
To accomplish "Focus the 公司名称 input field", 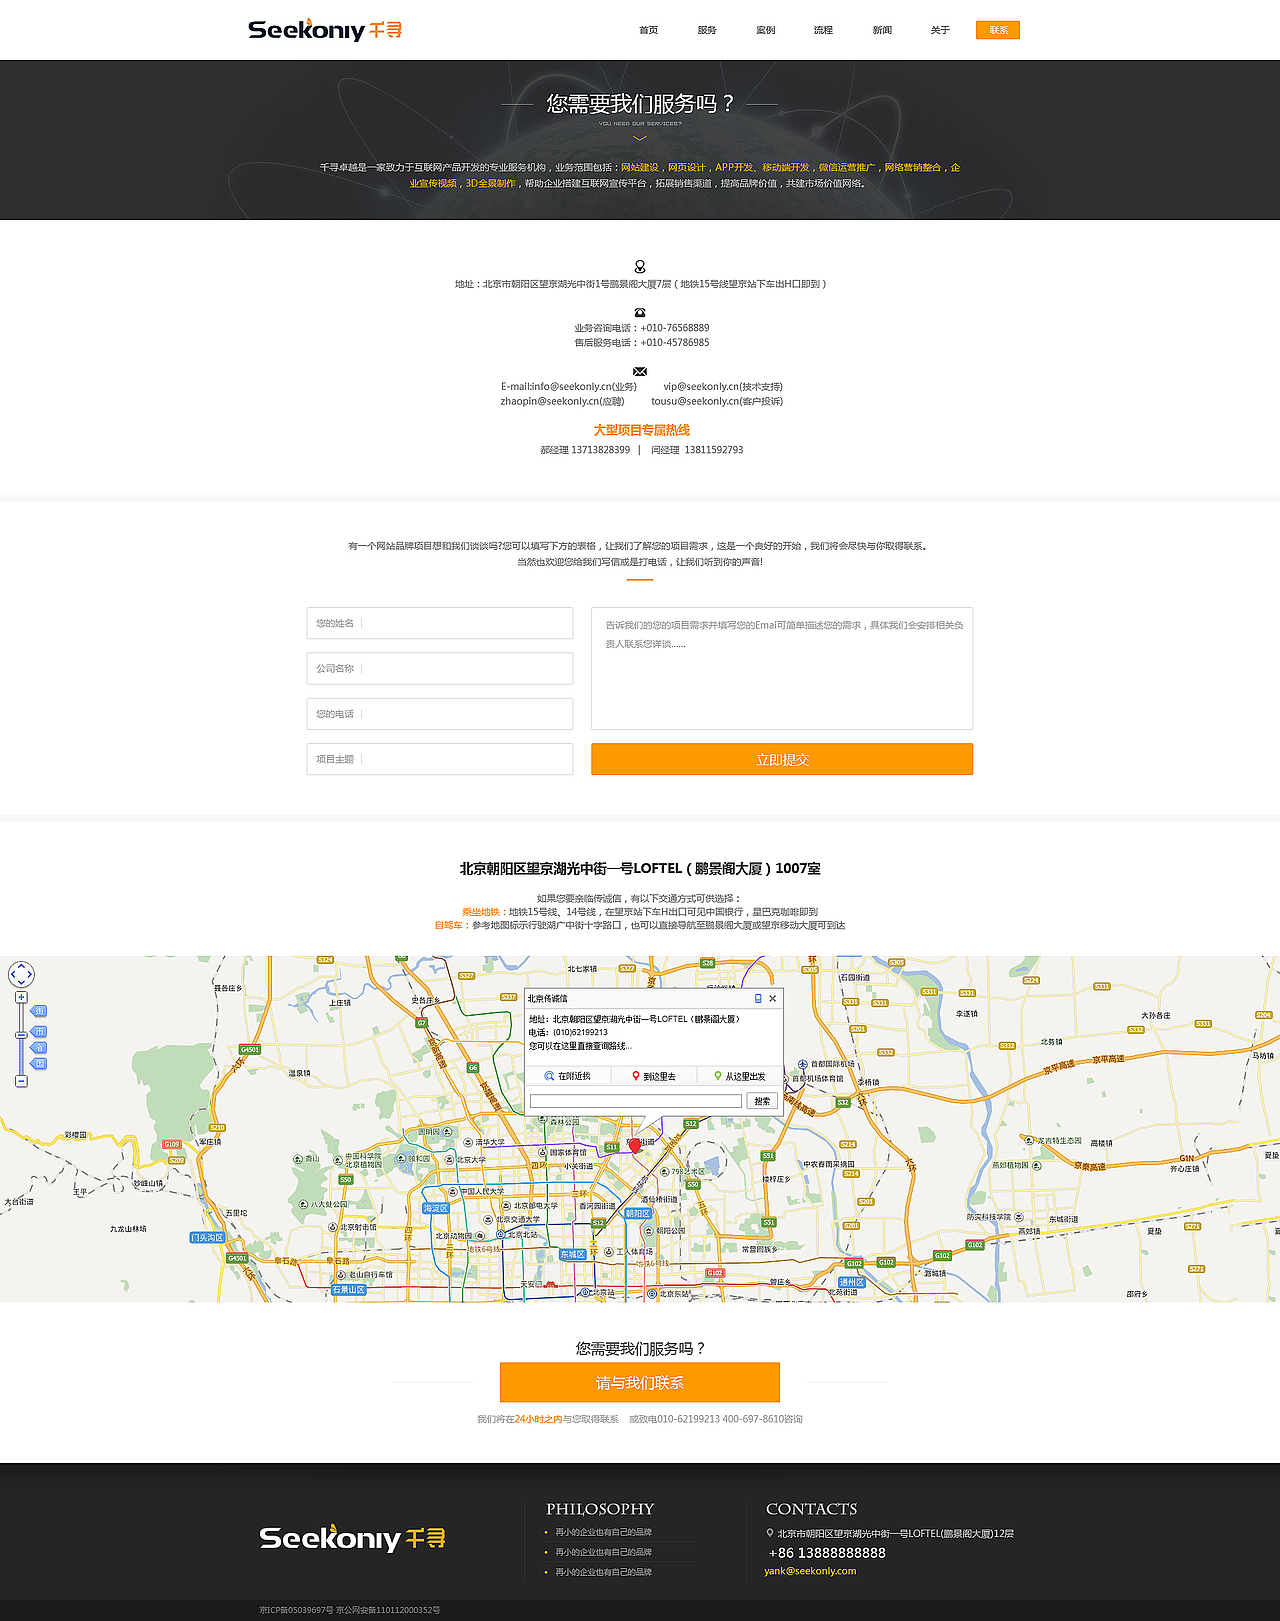I will (440, 668).
